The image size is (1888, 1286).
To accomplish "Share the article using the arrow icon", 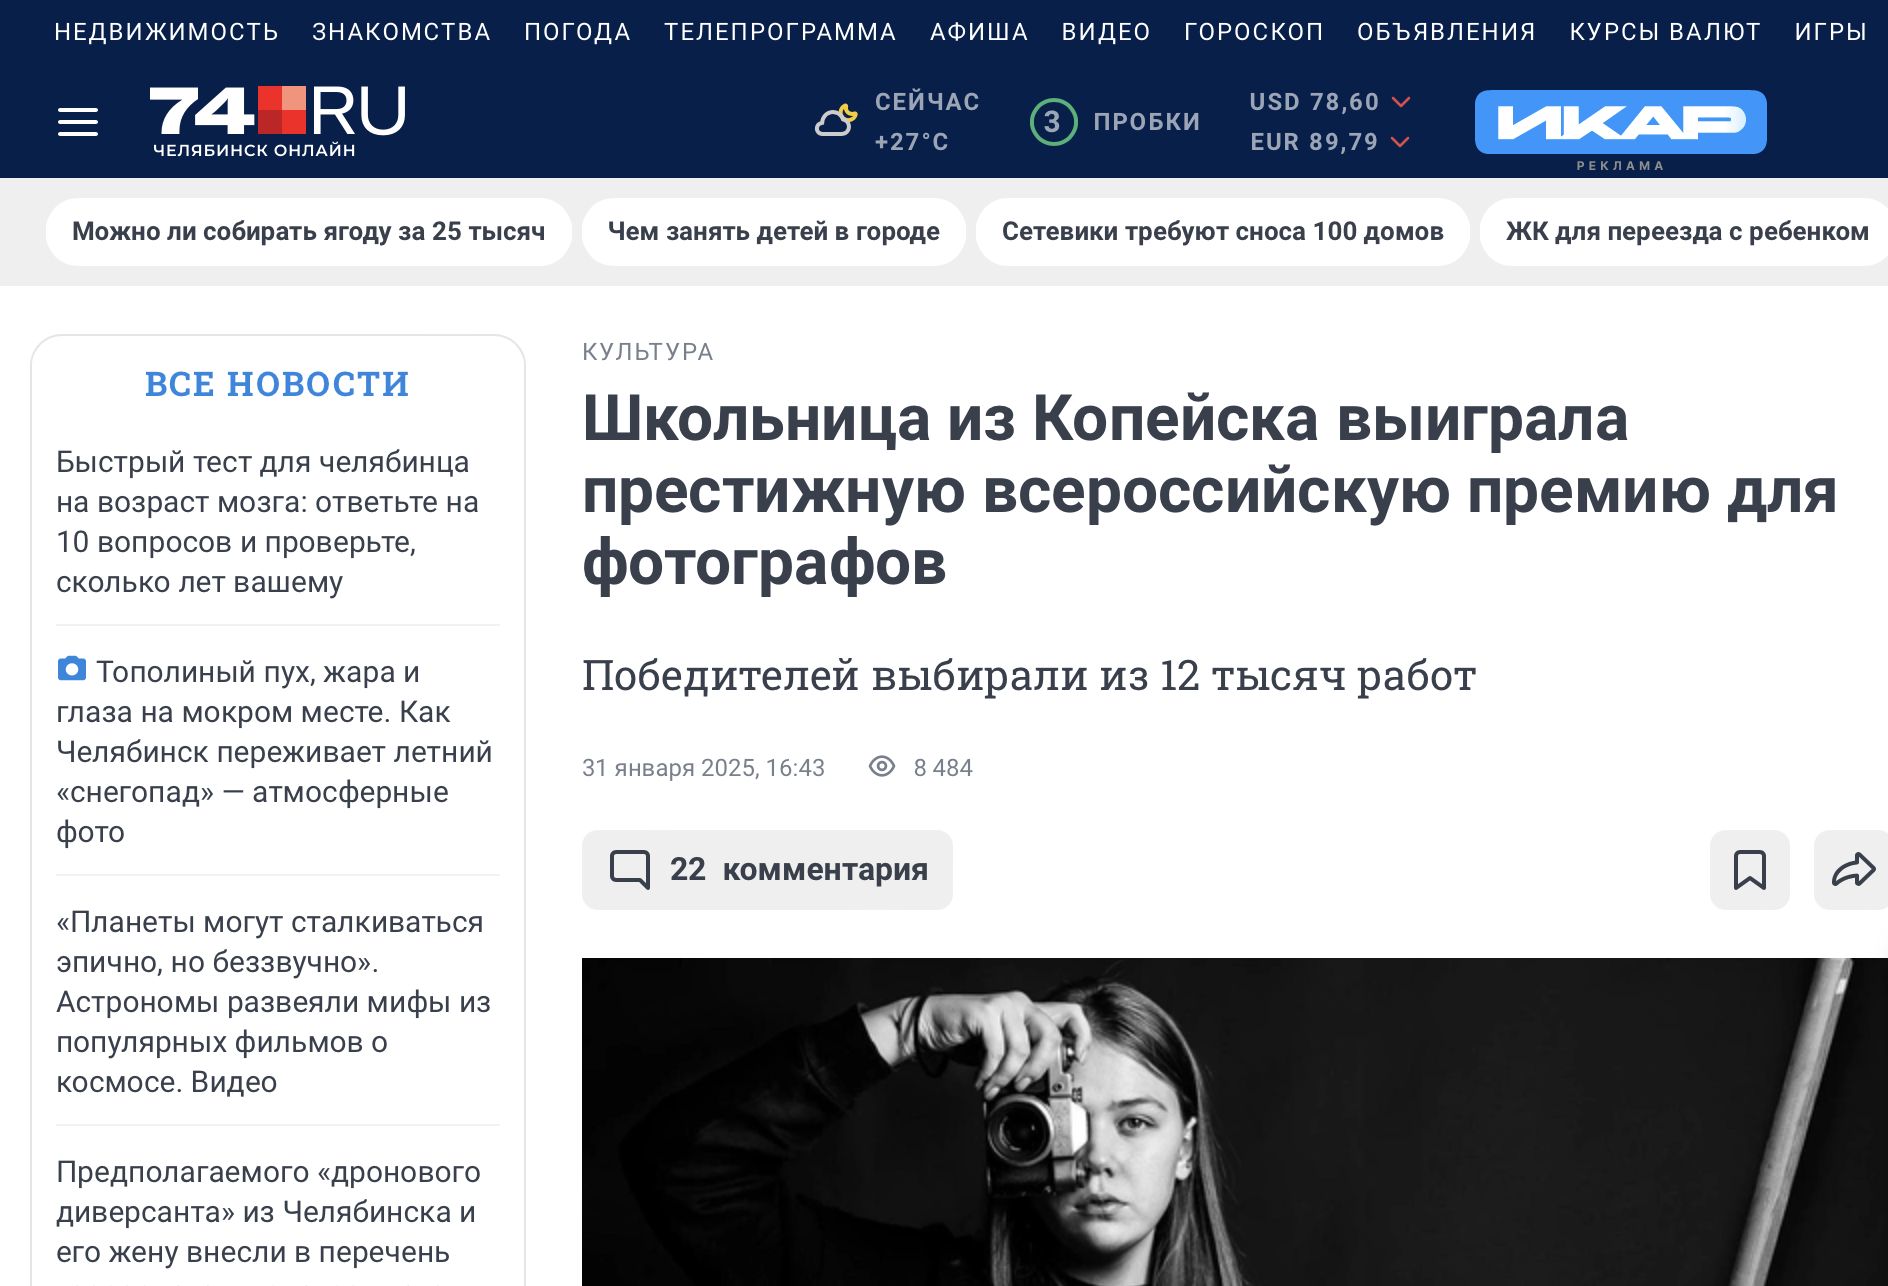I will click(x=1852, y=869).
